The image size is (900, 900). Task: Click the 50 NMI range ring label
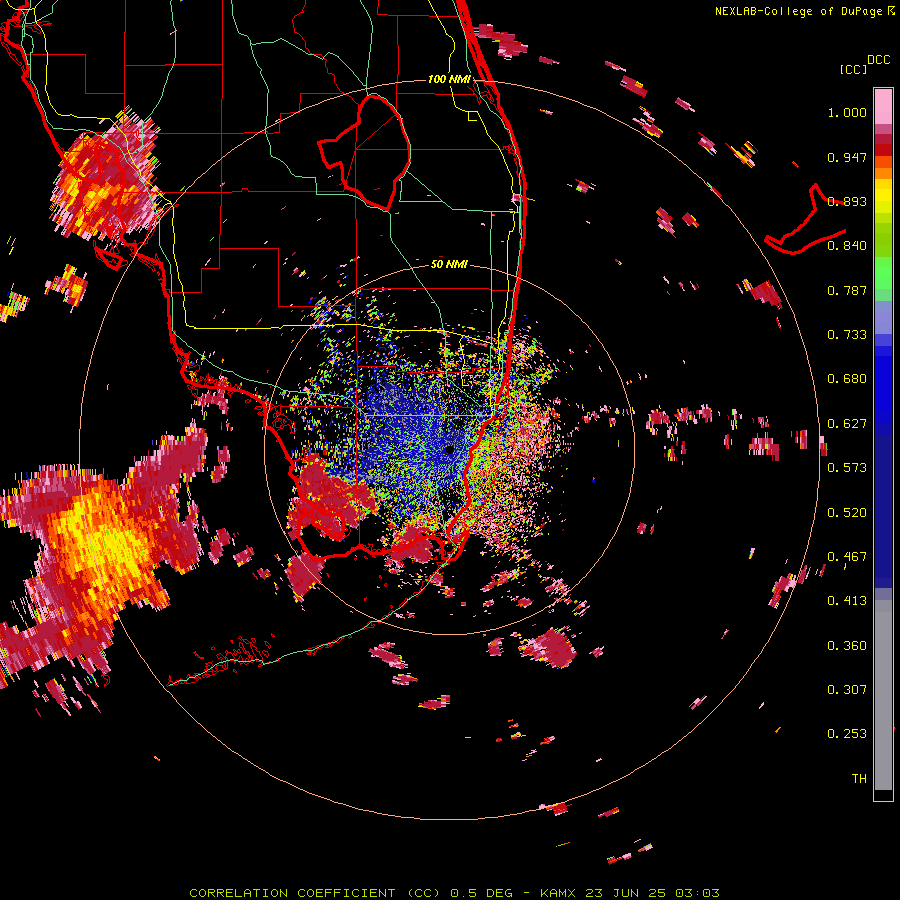(x=449, y=264)
